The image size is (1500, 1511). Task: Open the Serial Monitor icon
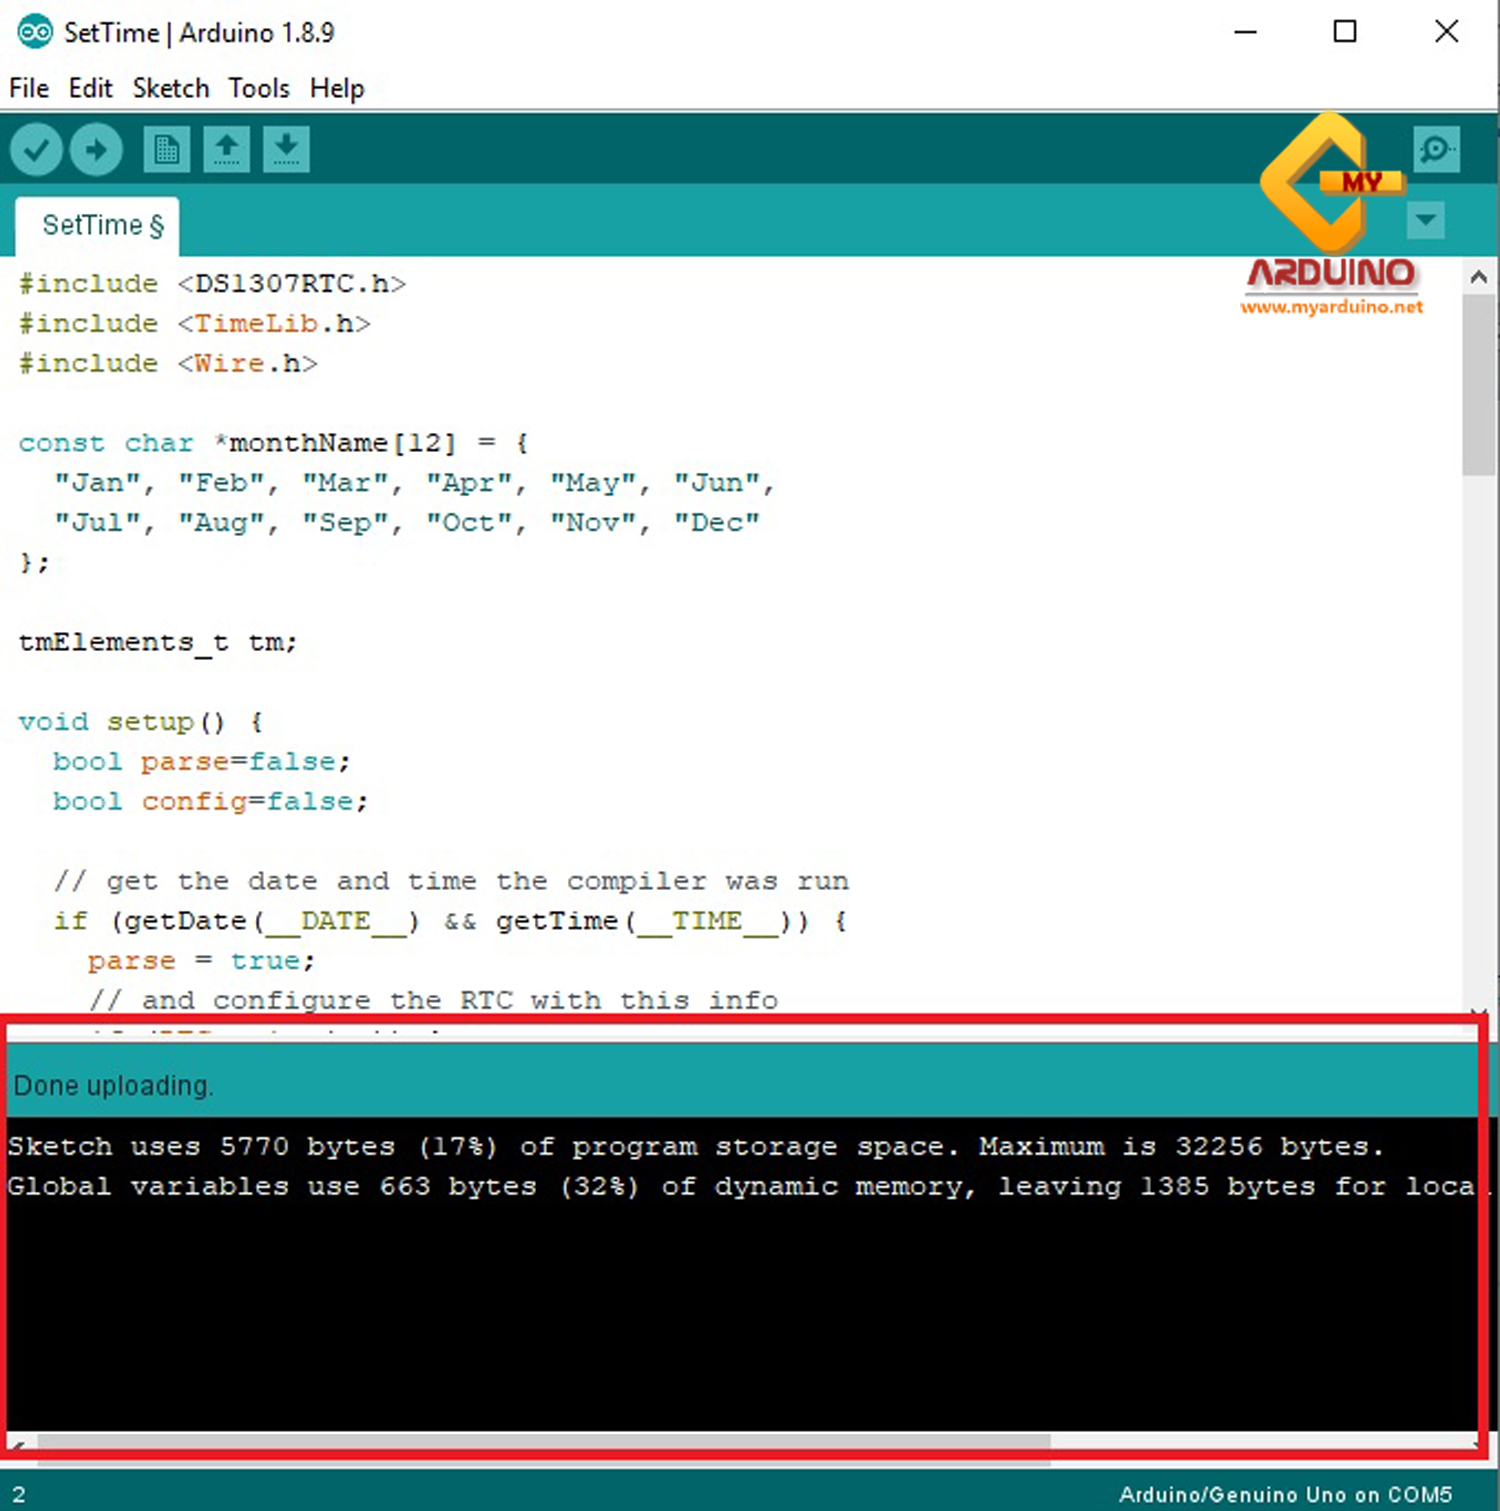pyautogui.click(x=1436, y=148)
